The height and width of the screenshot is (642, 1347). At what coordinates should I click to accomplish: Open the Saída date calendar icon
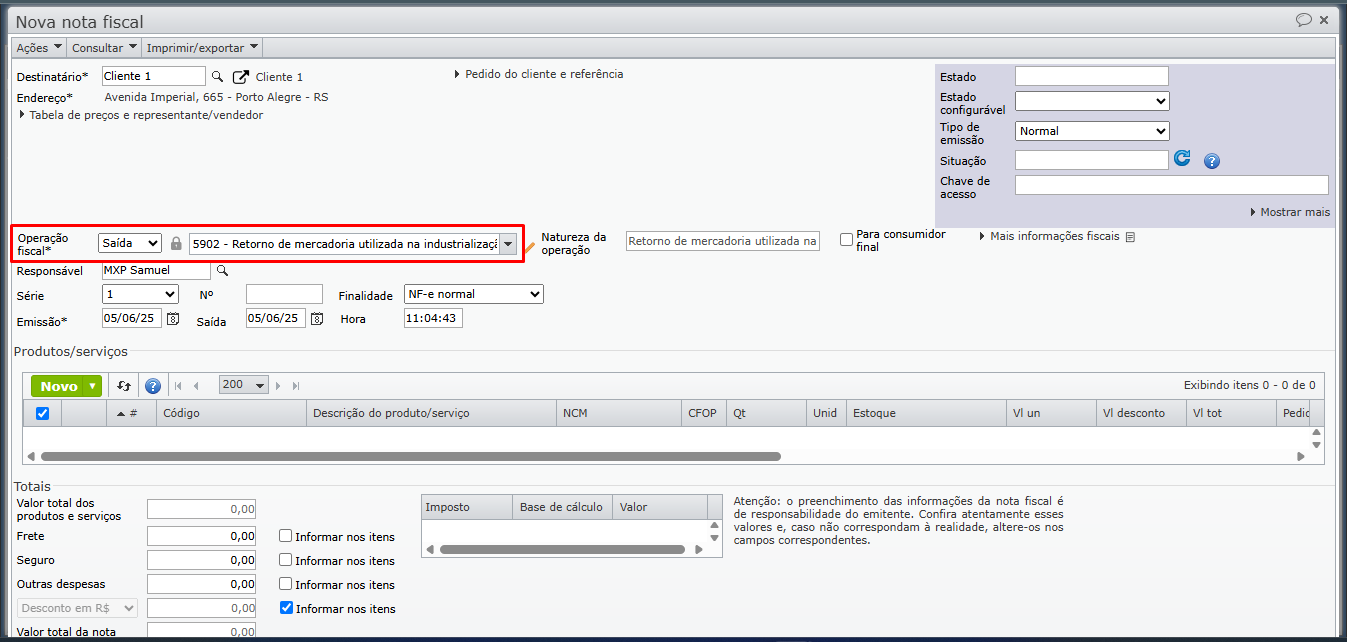(x=317, y=319)
